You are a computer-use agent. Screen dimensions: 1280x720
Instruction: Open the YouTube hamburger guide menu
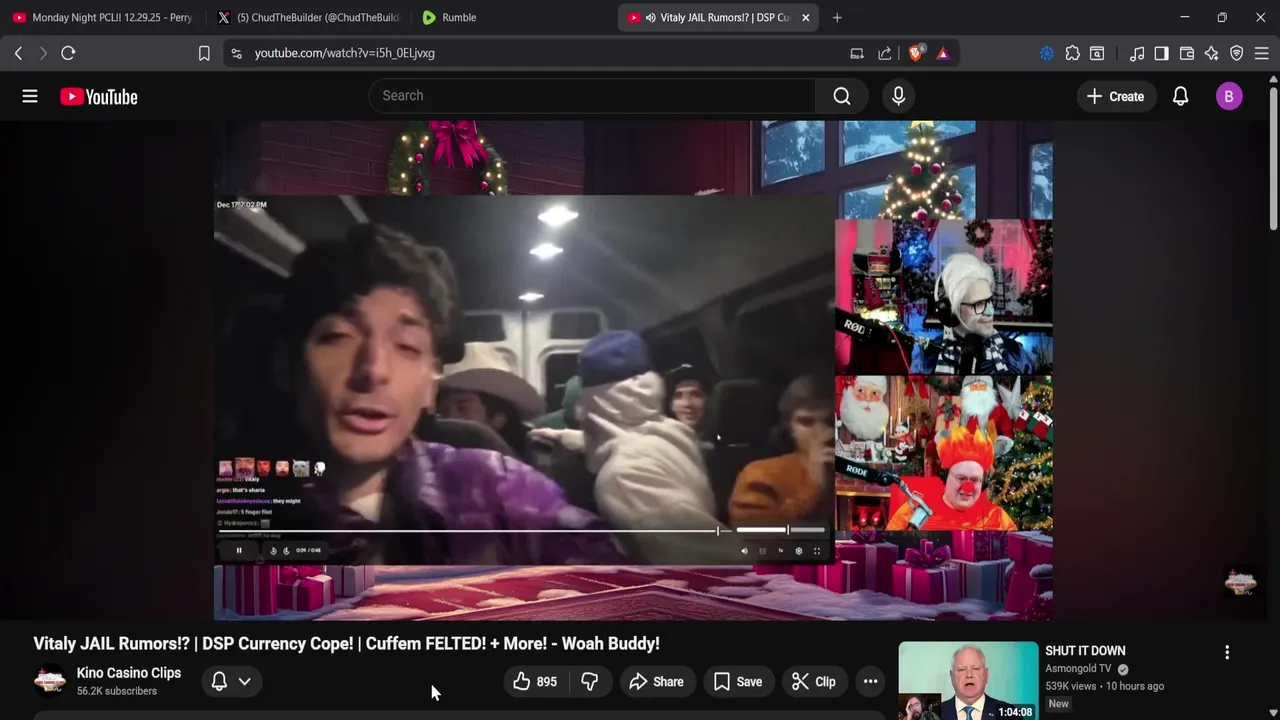point(30,96)
